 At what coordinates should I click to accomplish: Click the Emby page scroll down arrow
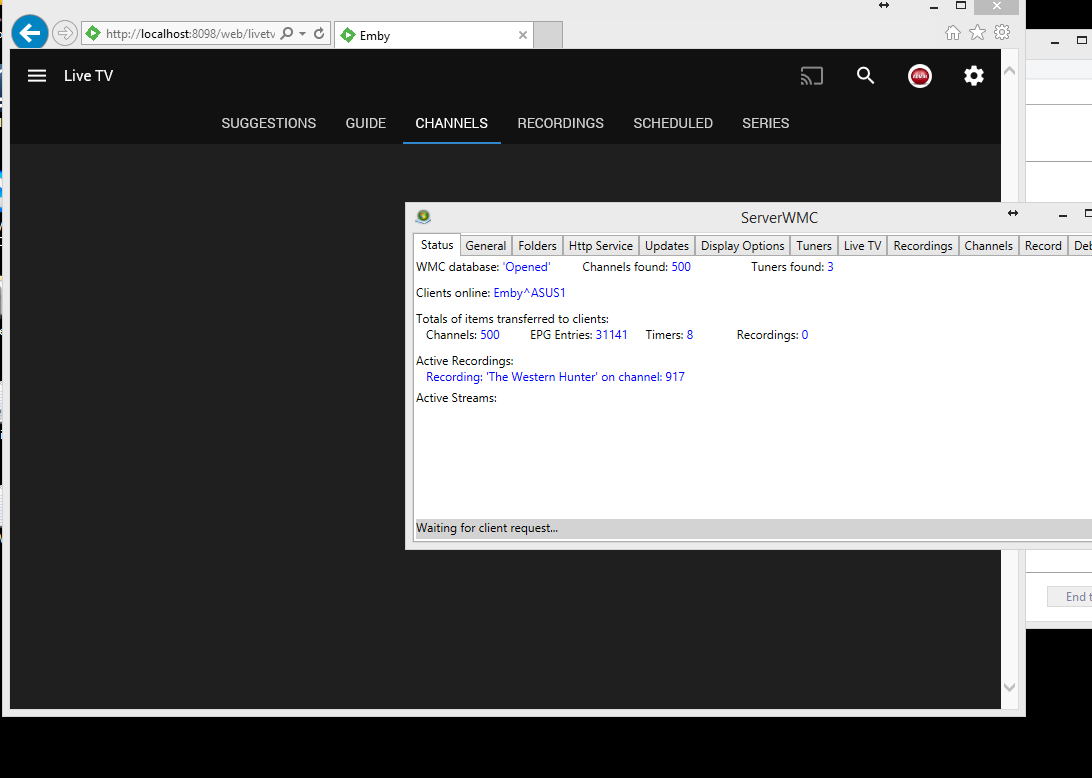[1009, 687]
